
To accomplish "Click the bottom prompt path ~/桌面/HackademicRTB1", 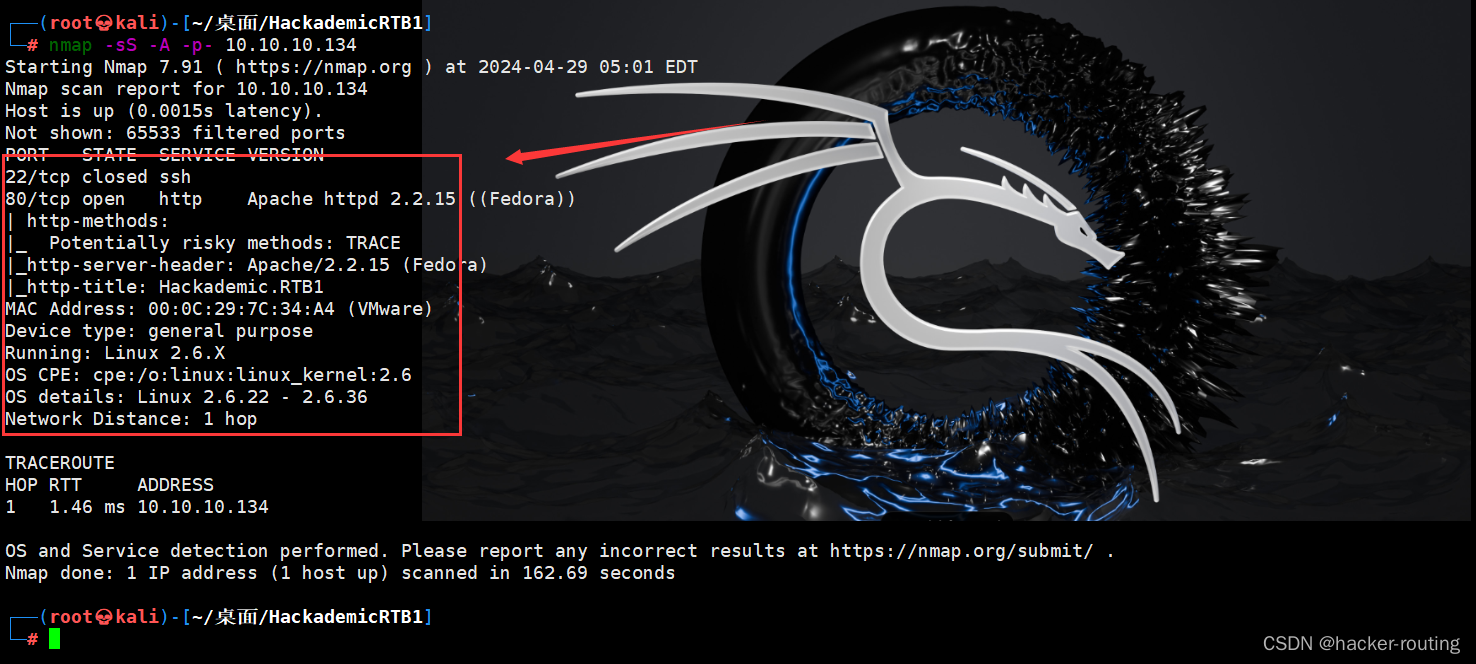I will [308, 617].
